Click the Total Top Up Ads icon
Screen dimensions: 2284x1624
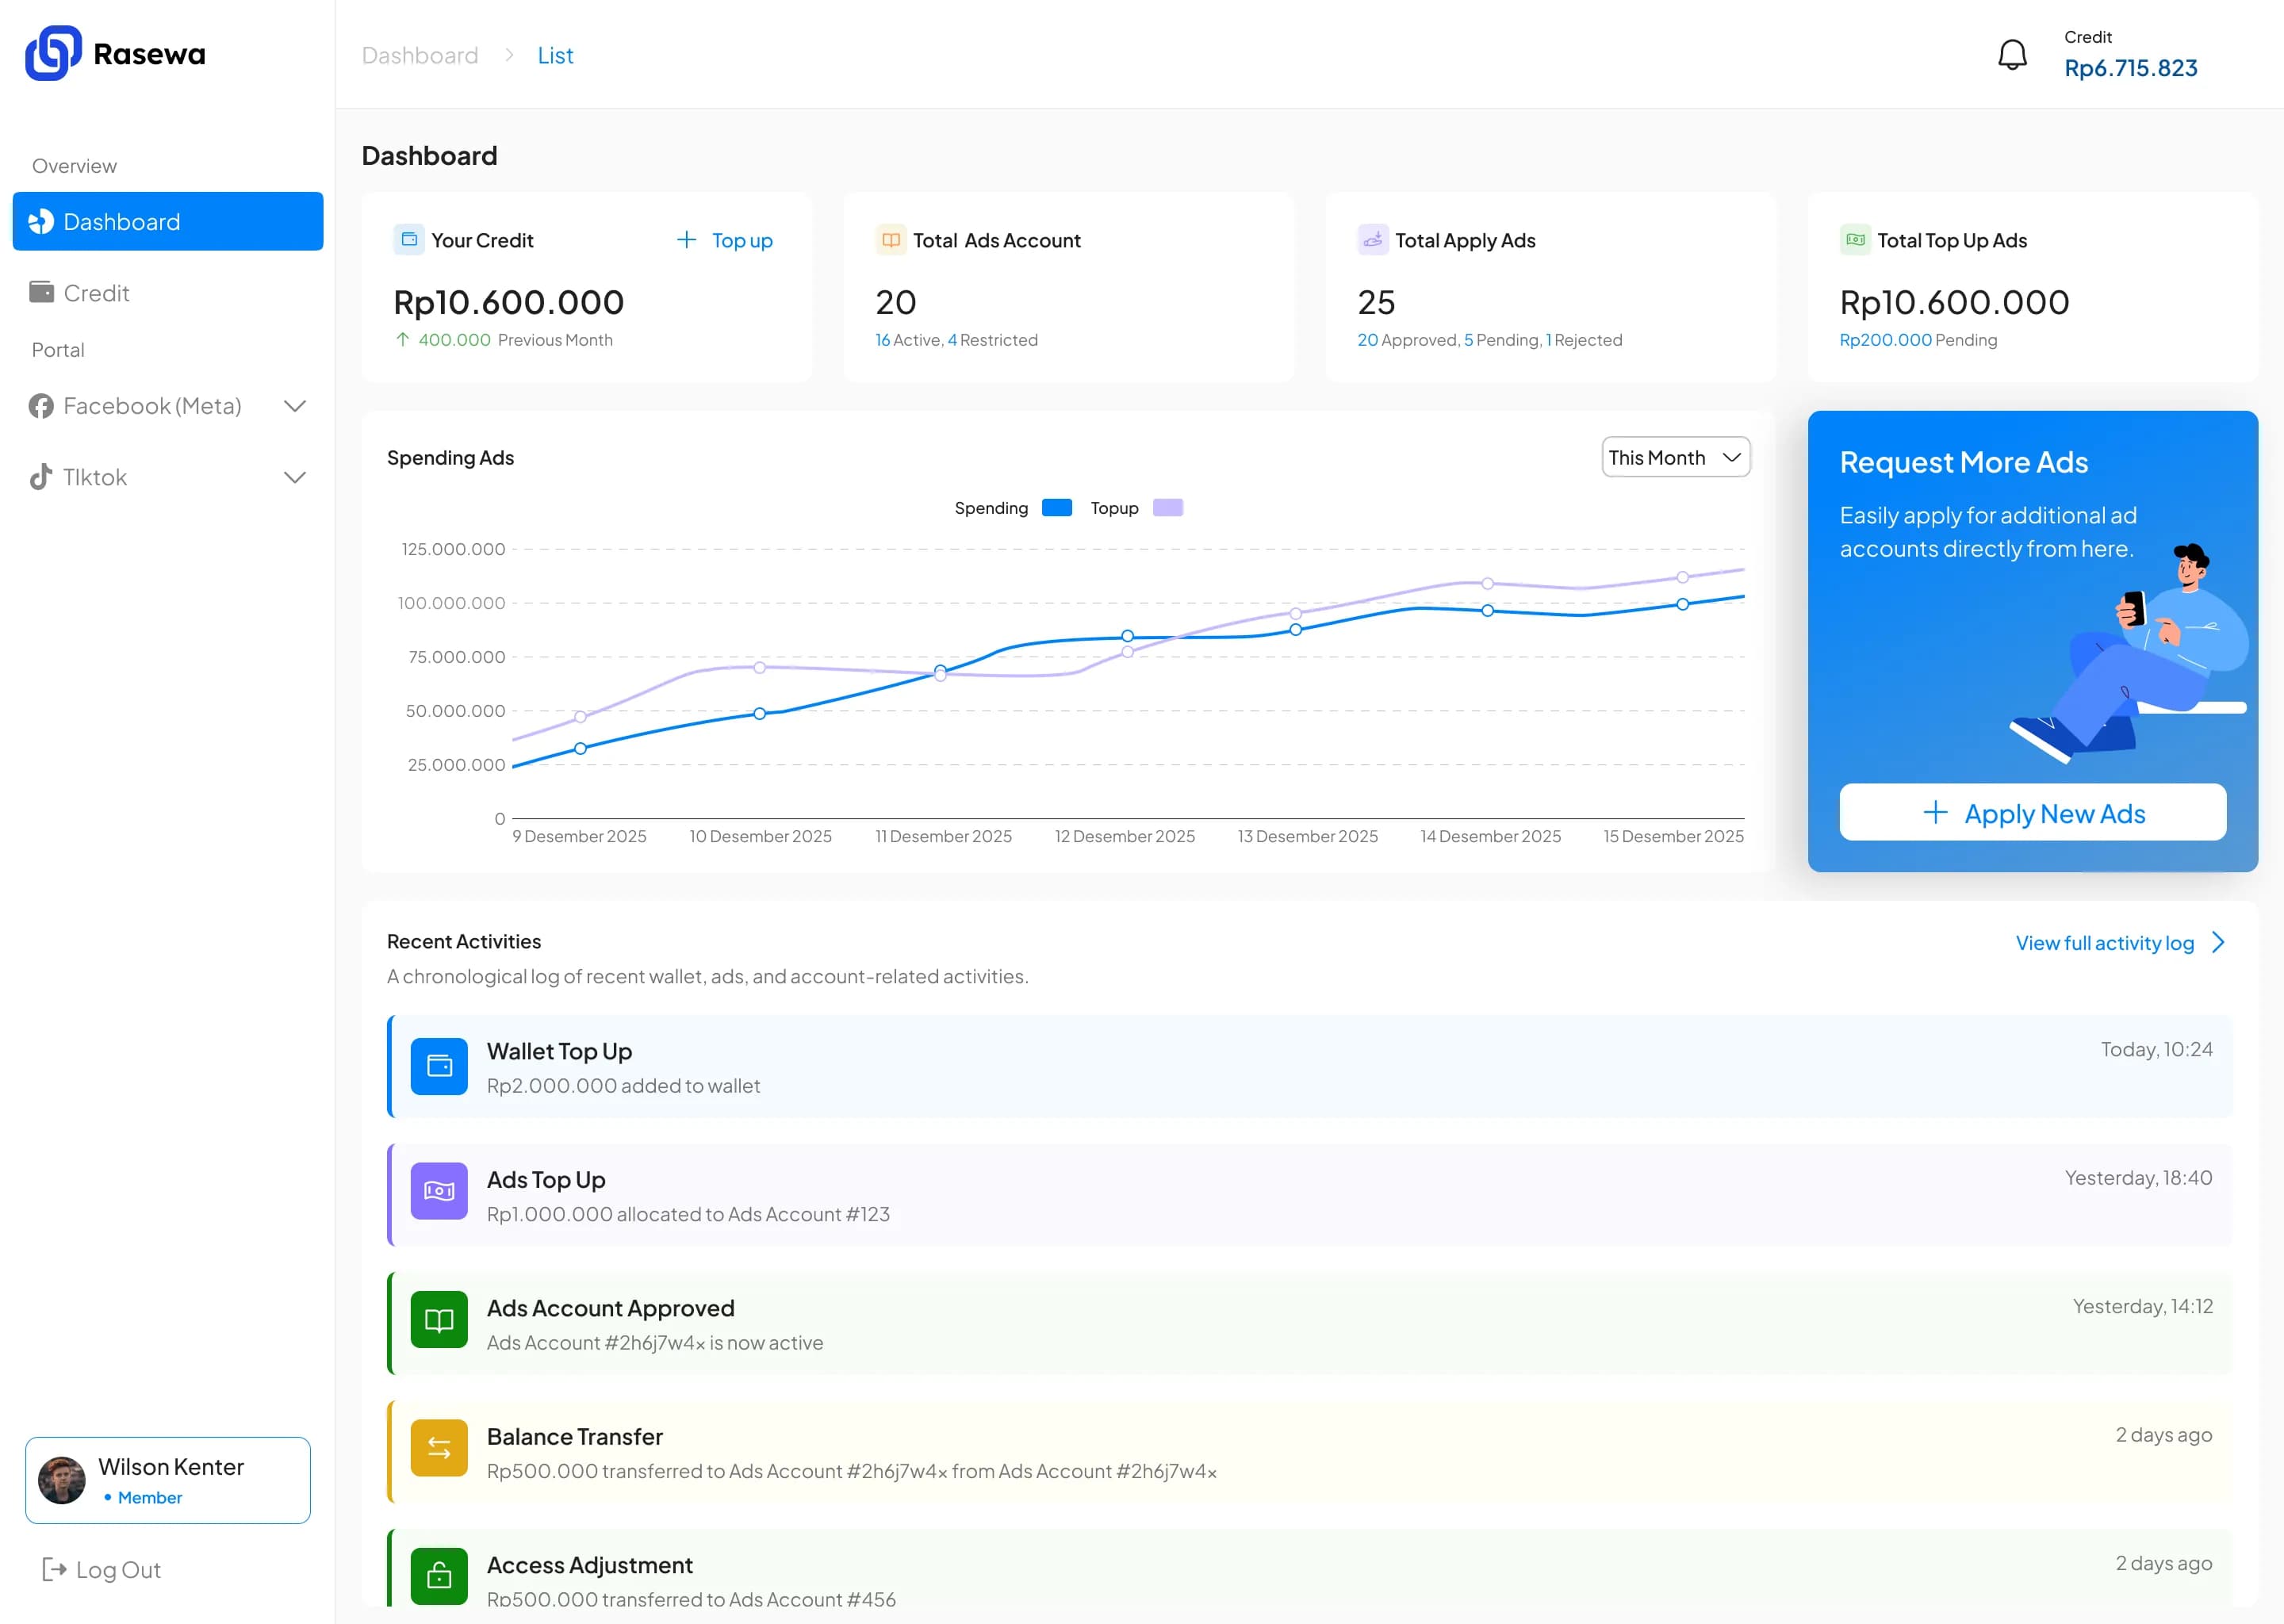1855,239
